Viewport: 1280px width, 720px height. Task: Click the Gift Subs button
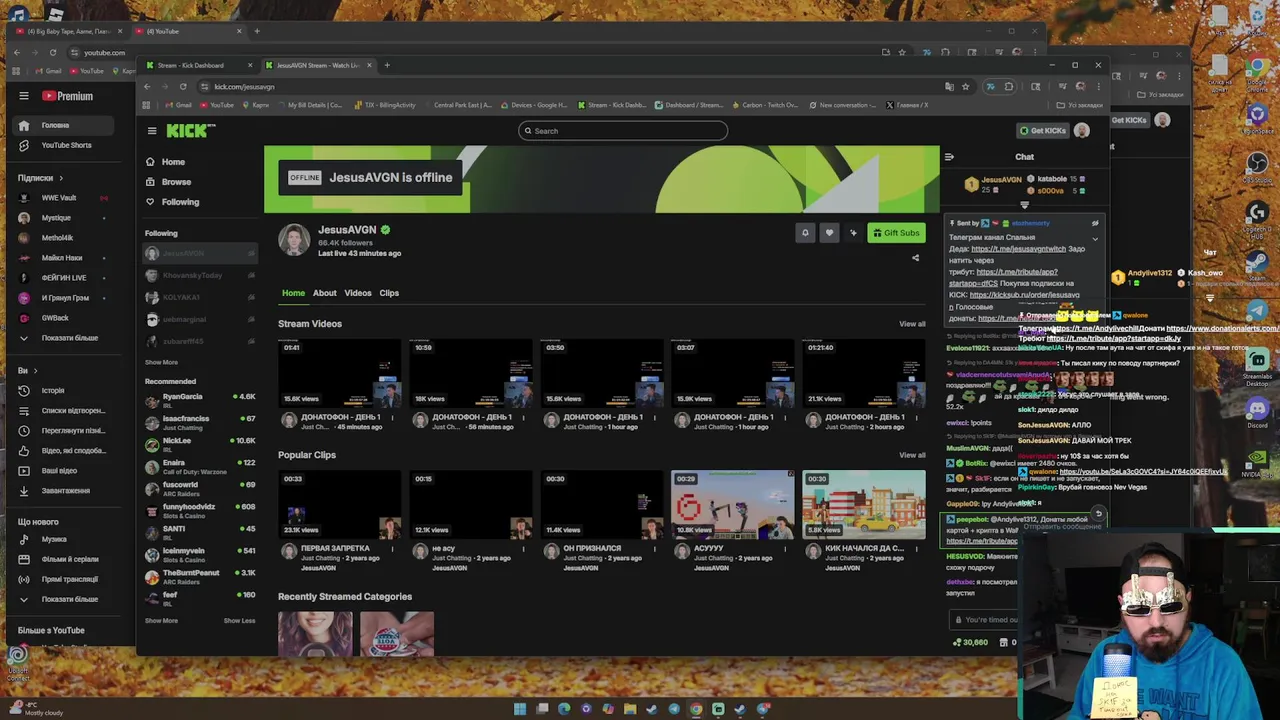coord(896,233)
